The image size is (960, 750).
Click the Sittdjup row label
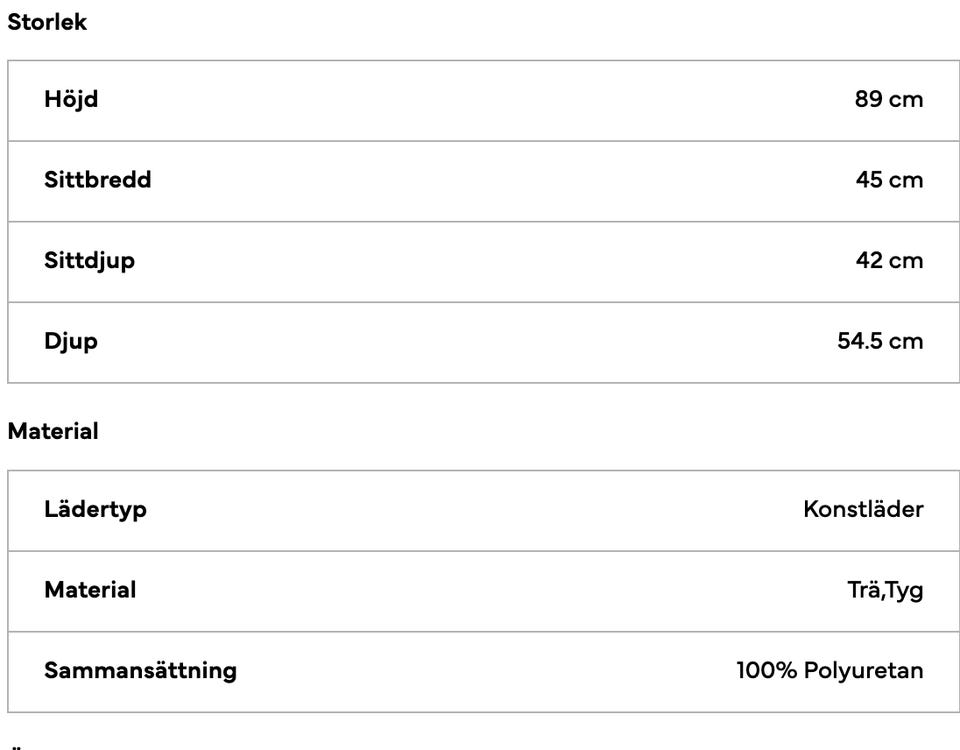89,261
